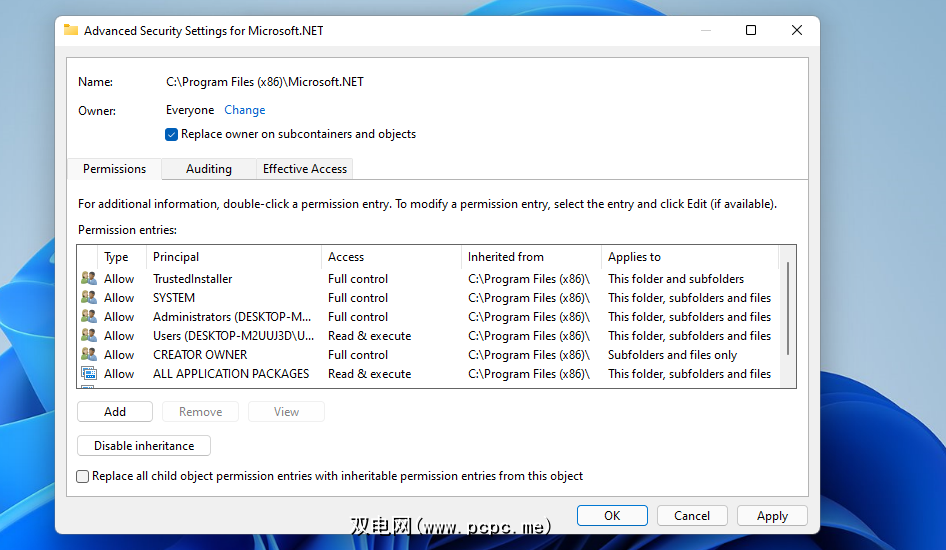Screen dimensions: 946x550
Task: Enable Replace all child object permission entries
Action: [83, 476]
